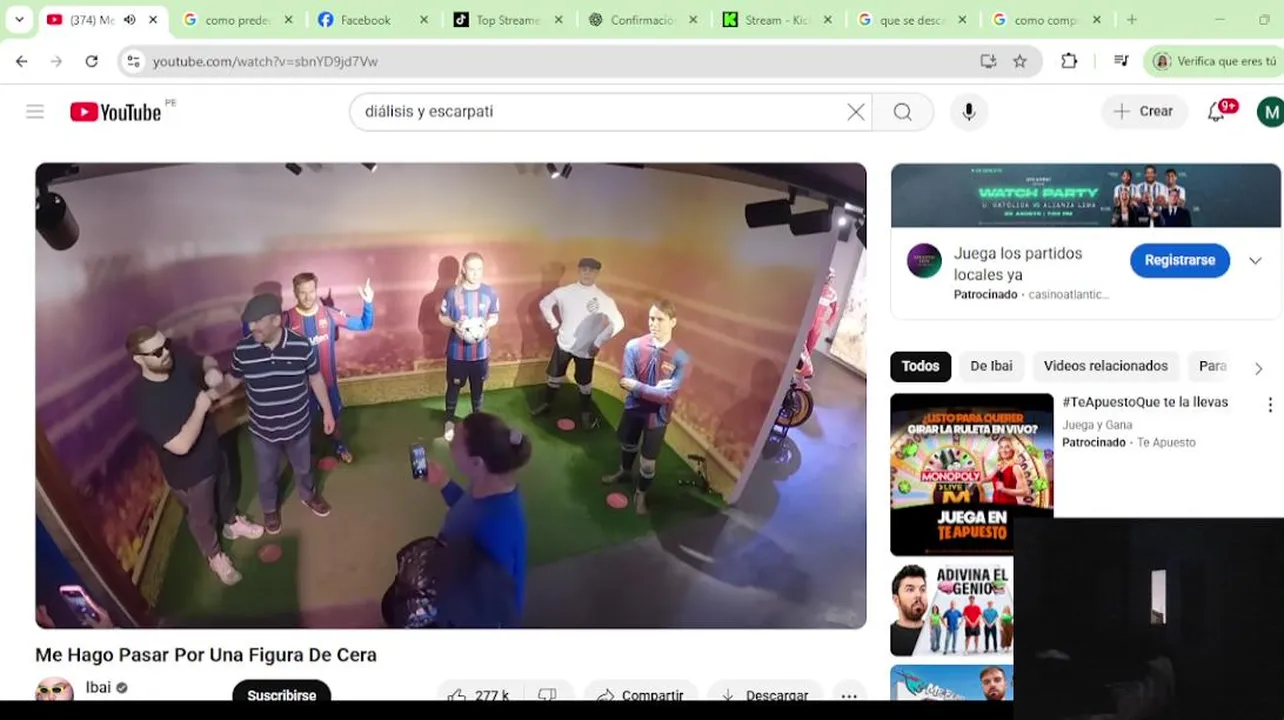Subscribe with the Suscribirse button

coord(281,694)
